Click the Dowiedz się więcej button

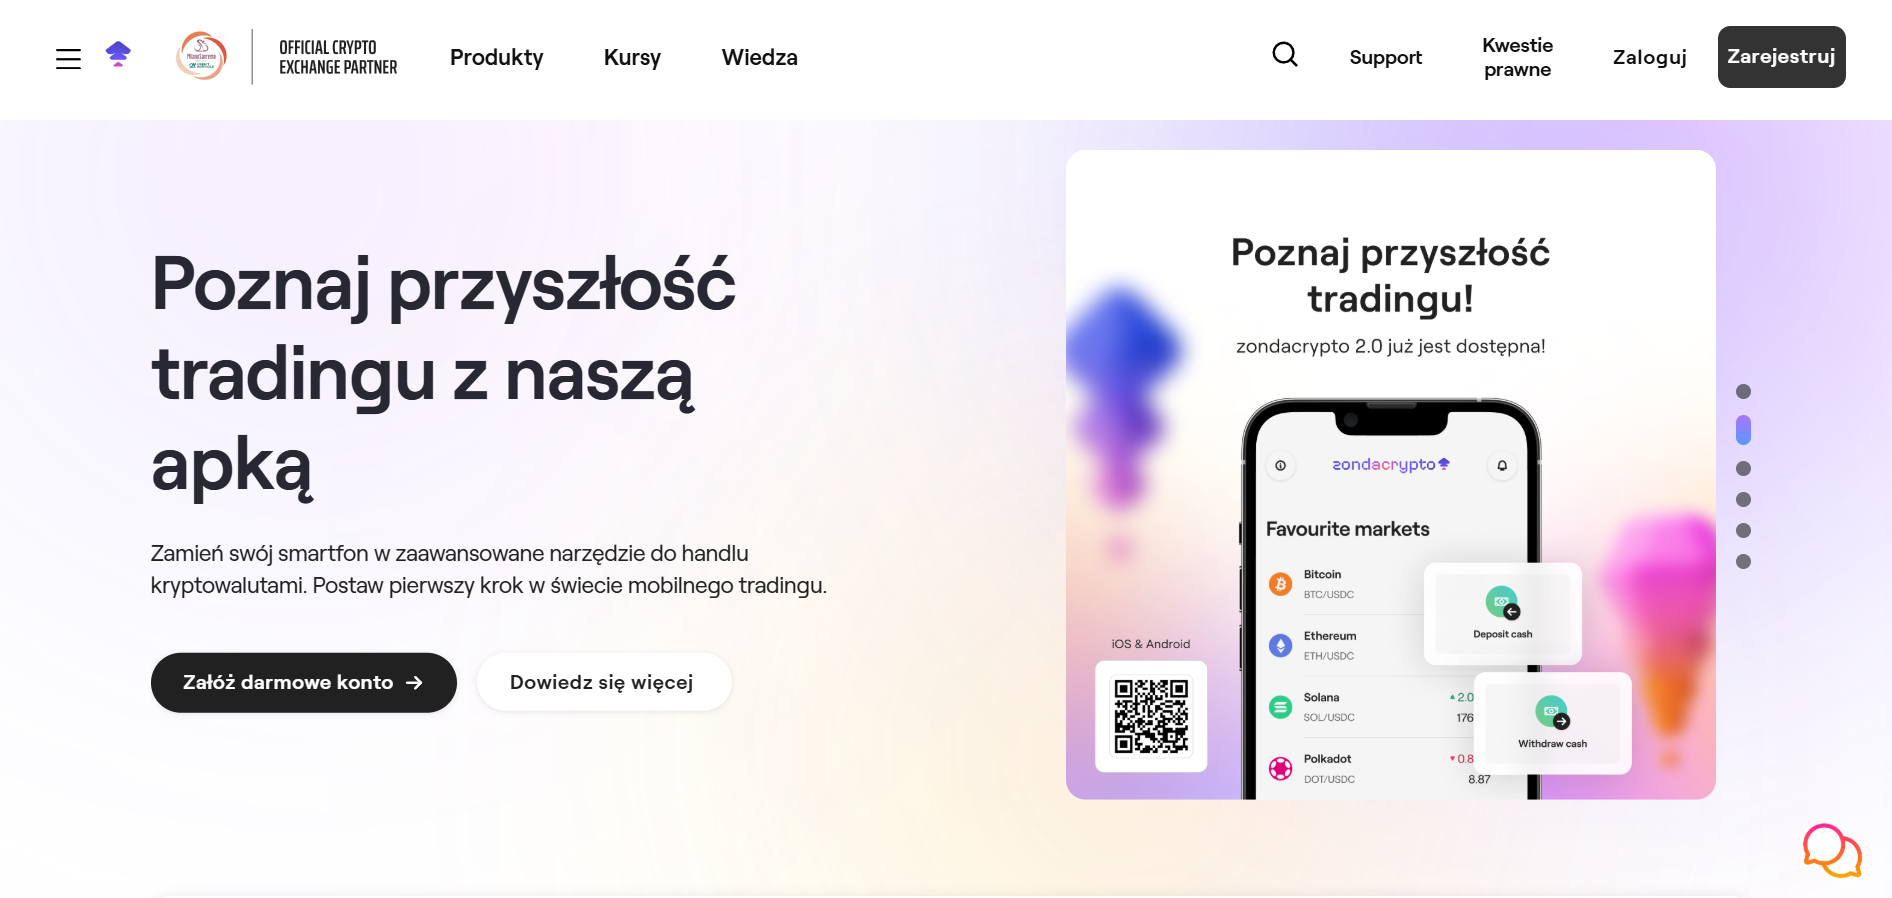(x=604, y=682)
